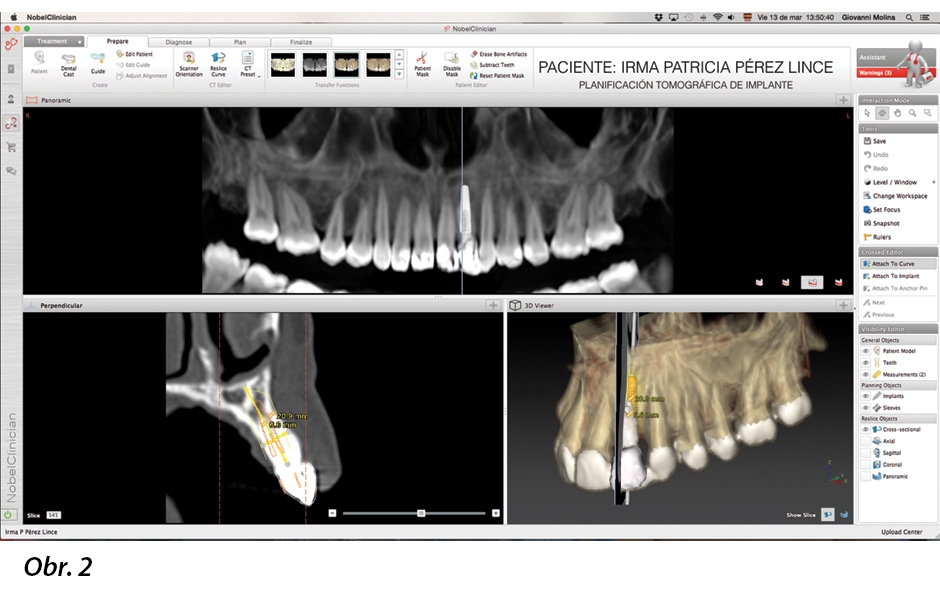Image resolution: width=940 pixels, height=600 pixels.
Task: Click Edit Patient in the ribbon
Action: pyautogui.click(x=135, y=54)
